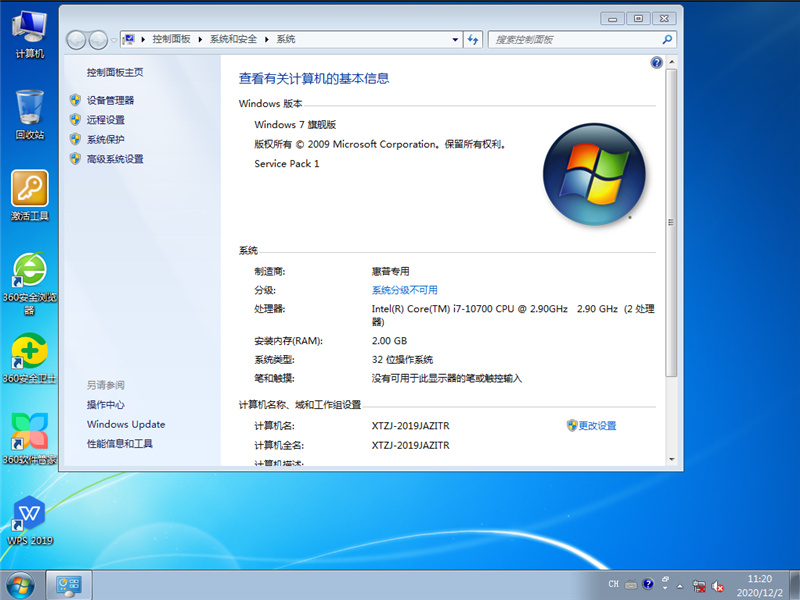Viewport: 800px width, 600px height.
Task: Click the 没有可用于此显示器的笔或触控输入 value
Action: (x=446, y=379)
